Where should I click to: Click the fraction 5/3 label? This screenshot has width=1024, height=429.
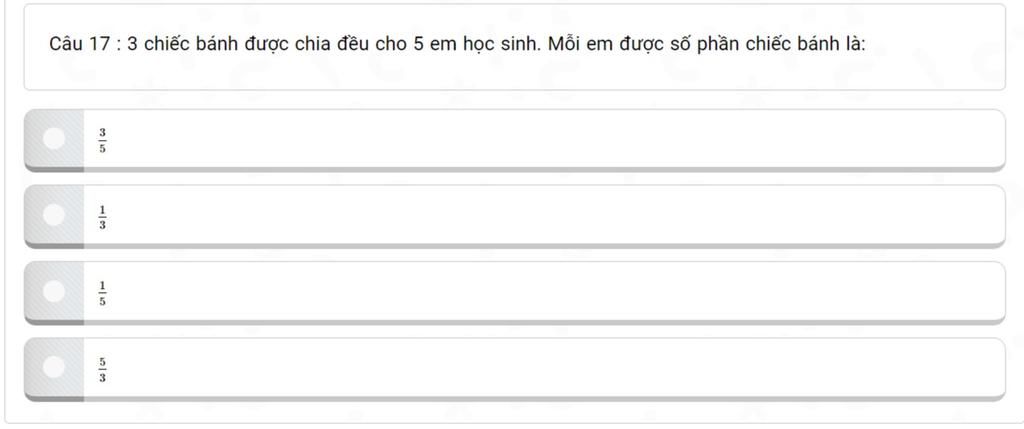(x=103, y=370)
